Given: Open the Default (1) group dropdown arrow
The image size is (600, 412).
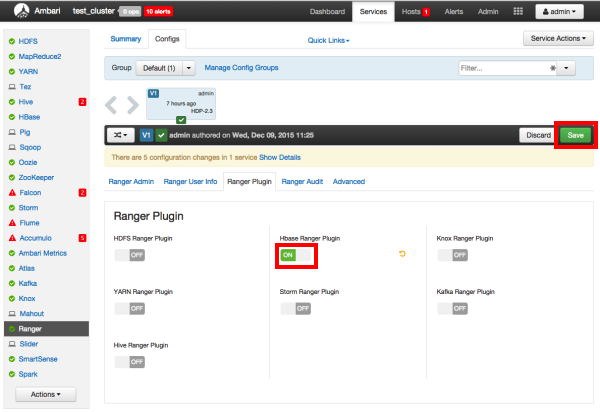Looking at the screenshot, I should point(189,68).
